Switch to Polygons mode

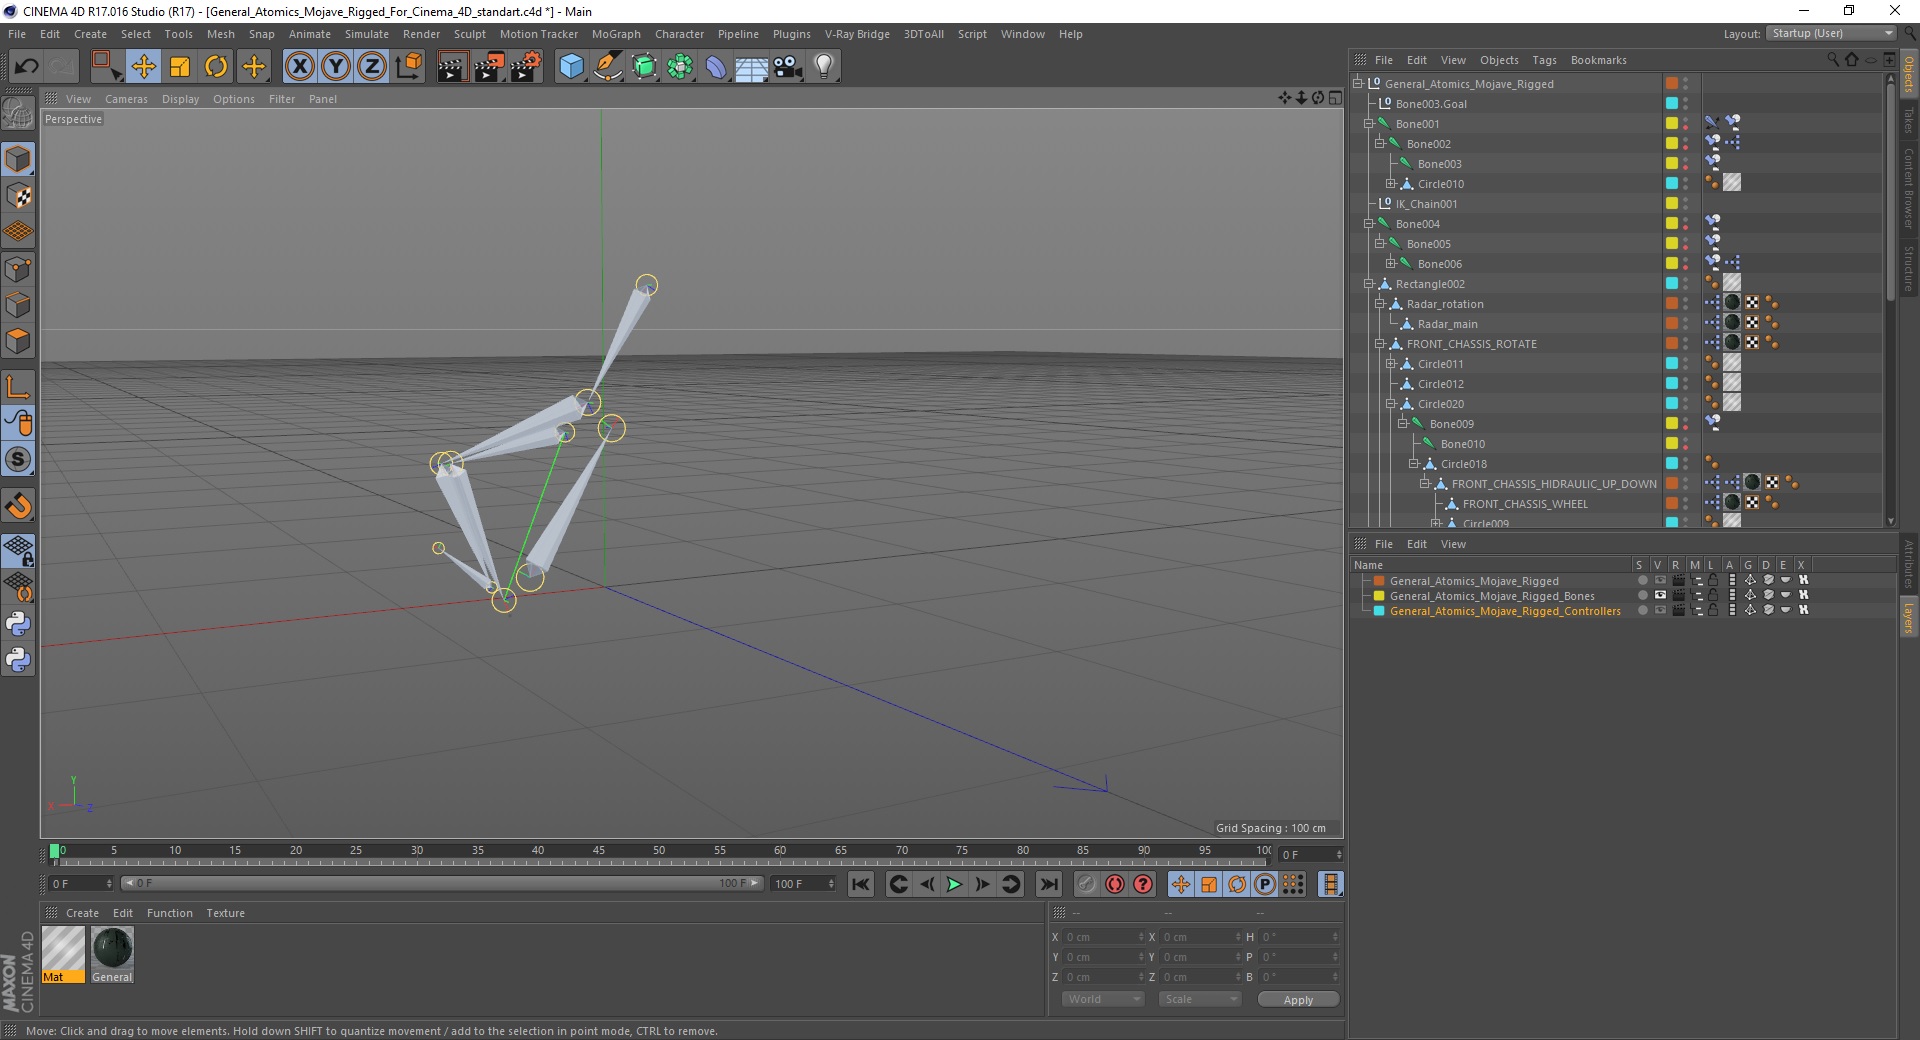click(18, 342)
